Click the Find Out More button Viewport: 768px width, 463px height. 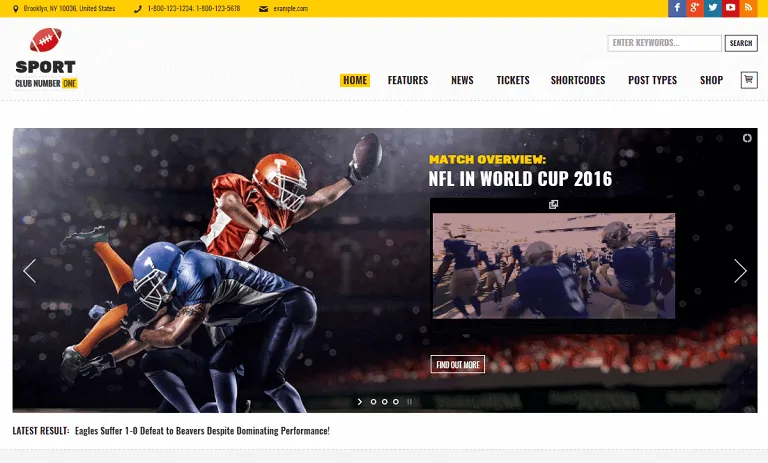click(x=458, y=365)
